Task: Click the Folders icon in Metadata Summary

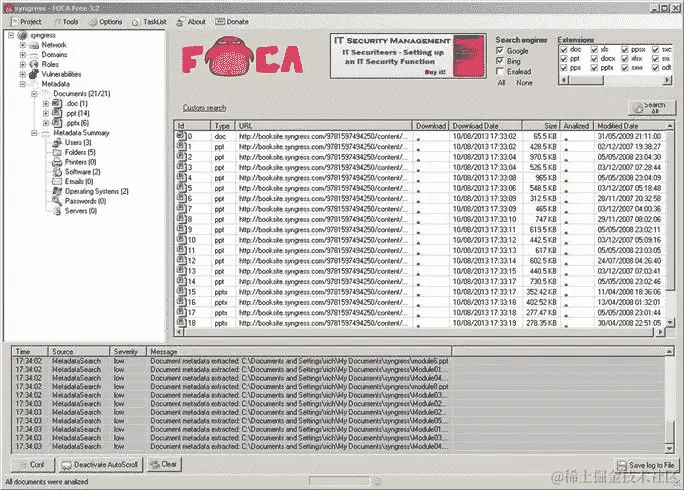Action: tap(57, 152)
